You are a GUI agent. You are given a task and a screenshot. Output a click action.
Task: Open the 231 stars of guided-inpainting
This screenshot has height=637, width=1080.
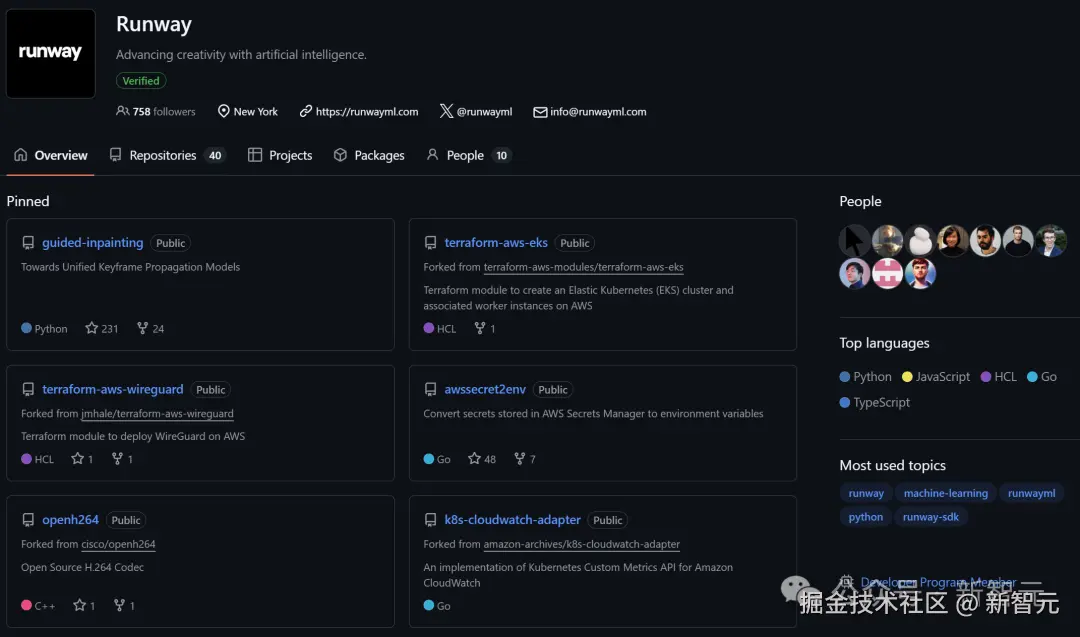coord(102,328)
